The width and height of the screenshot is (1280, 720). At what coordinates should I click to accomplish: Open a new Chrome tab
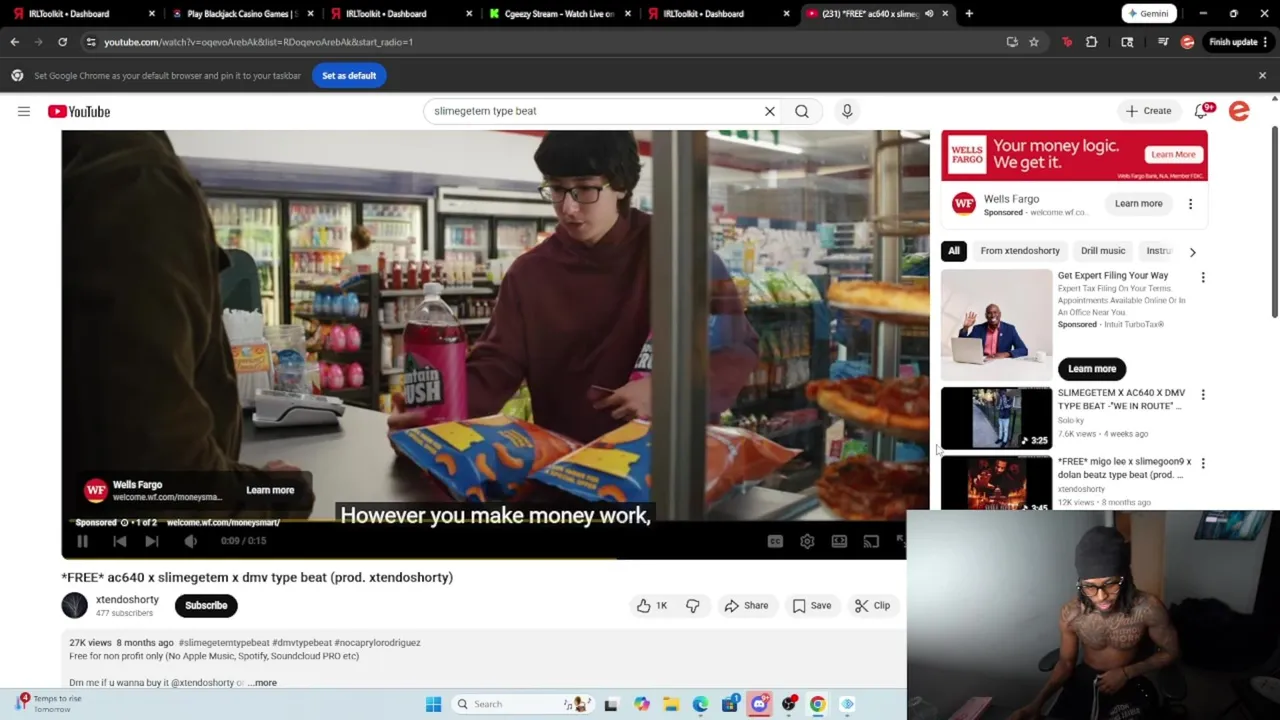tap(969, 14)
